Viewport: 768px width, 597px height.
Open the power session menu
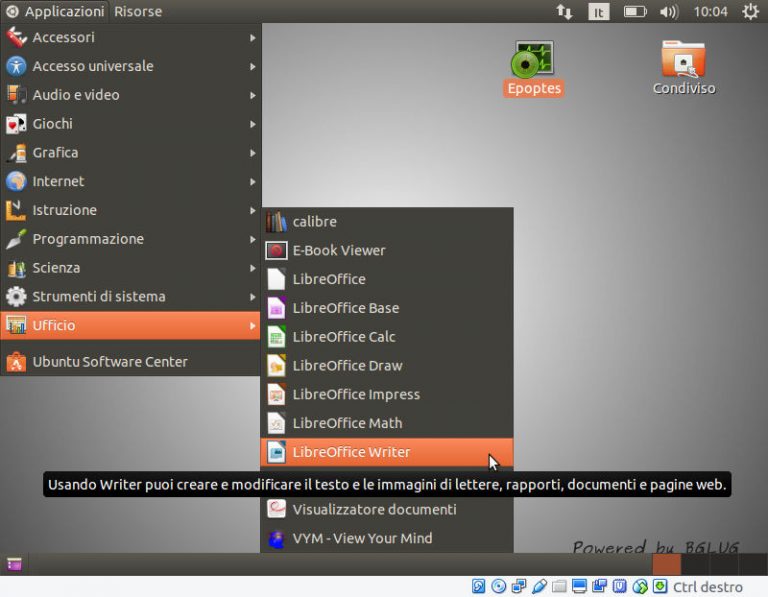[x=750, y=11]
